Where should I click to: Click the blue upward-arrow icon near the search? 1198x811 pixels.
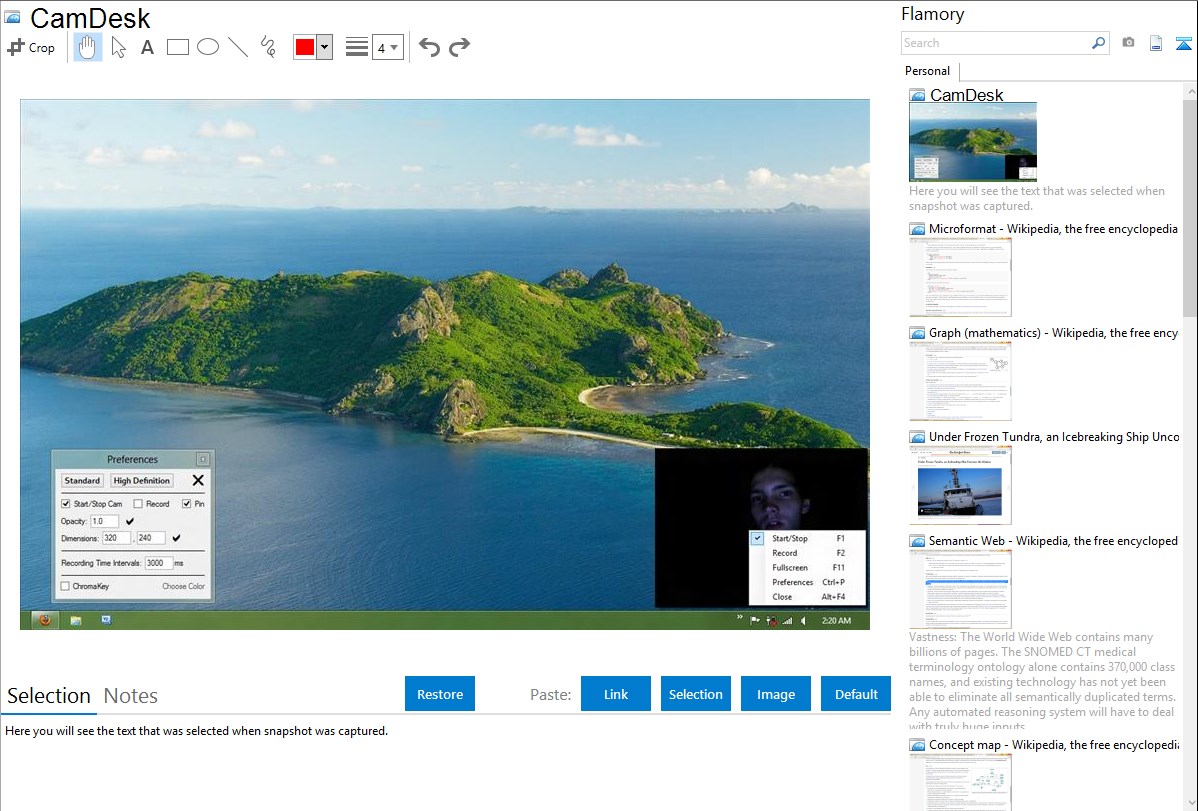pos(1183,43)
